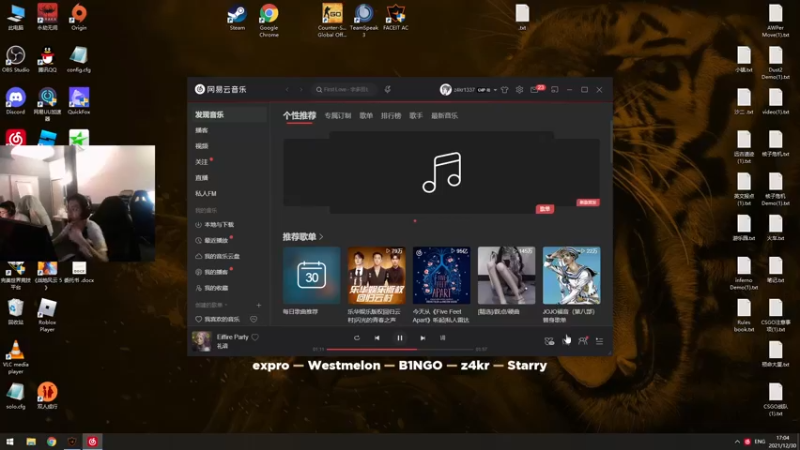Add a new playlist with plus icon

click(x=259, y=305)
